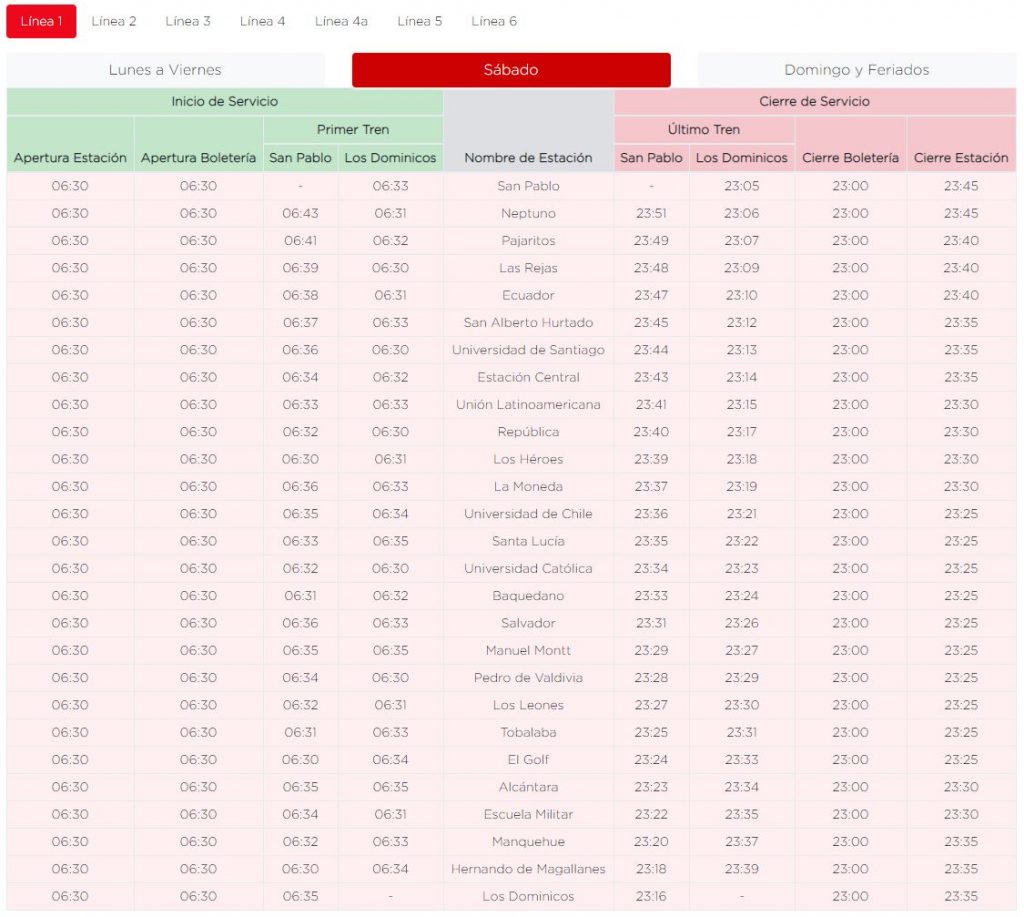Screen dimensions: 1024x917
Task: Show Domingo y Feriados schedule
Action: [x=857, y=70]
